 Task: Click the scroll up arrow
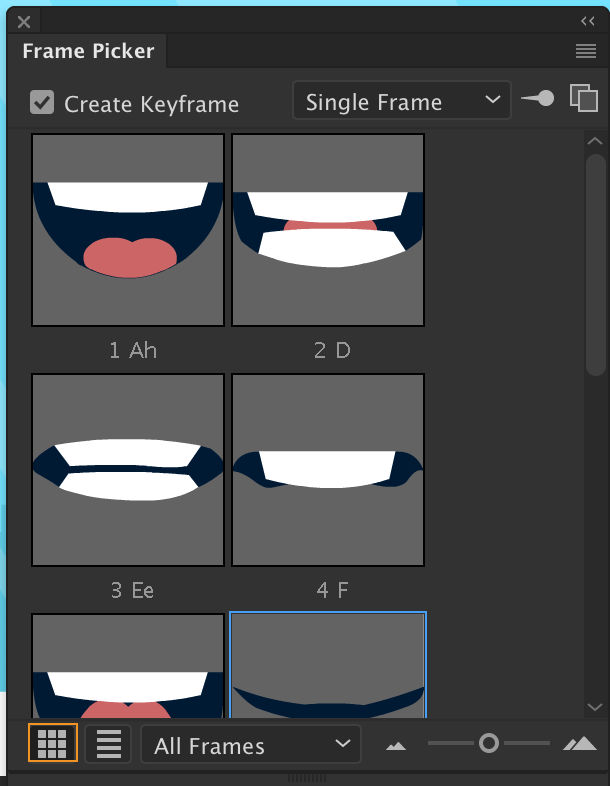coord(595,141)
